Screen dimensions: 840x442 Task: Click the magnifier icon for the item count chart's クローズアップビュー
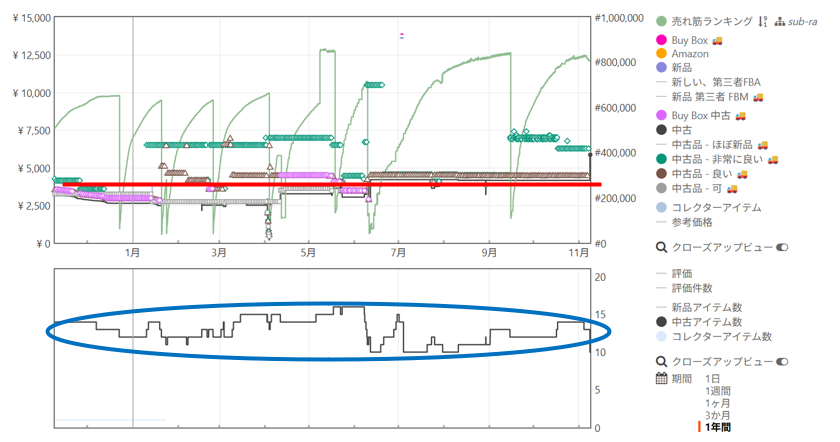click(x=661, y=361)
